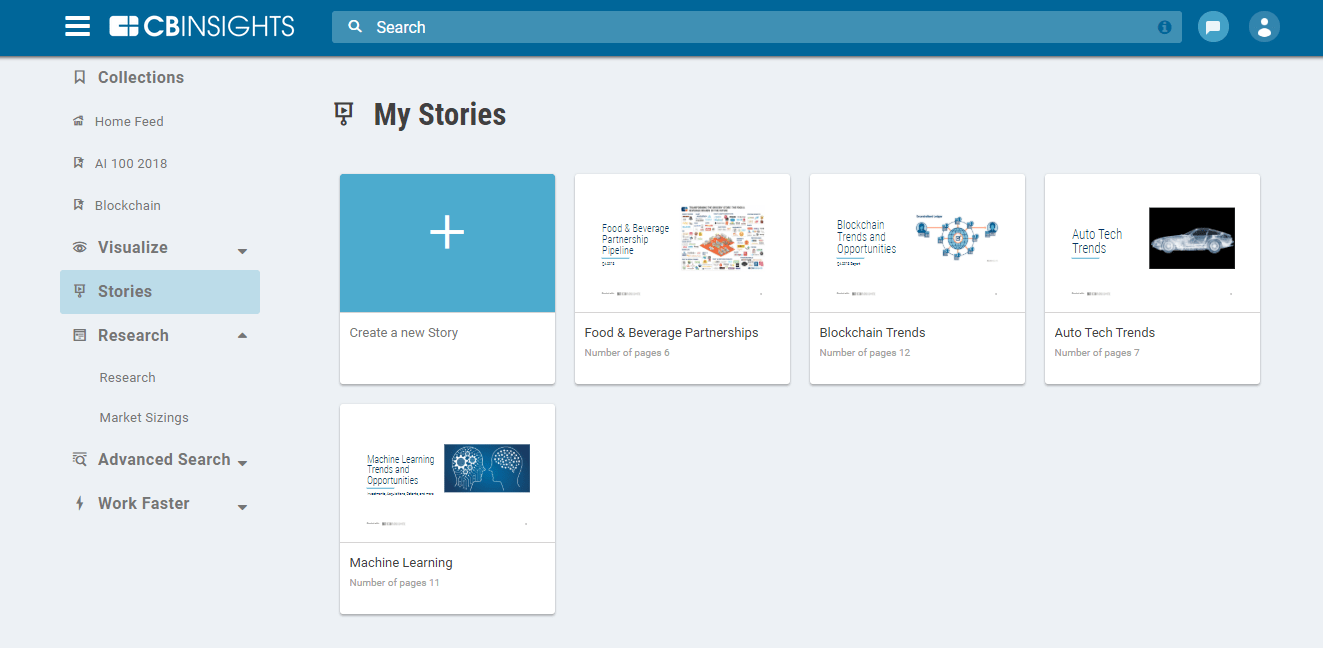Click the search magnifier icon

coord(355,27)
